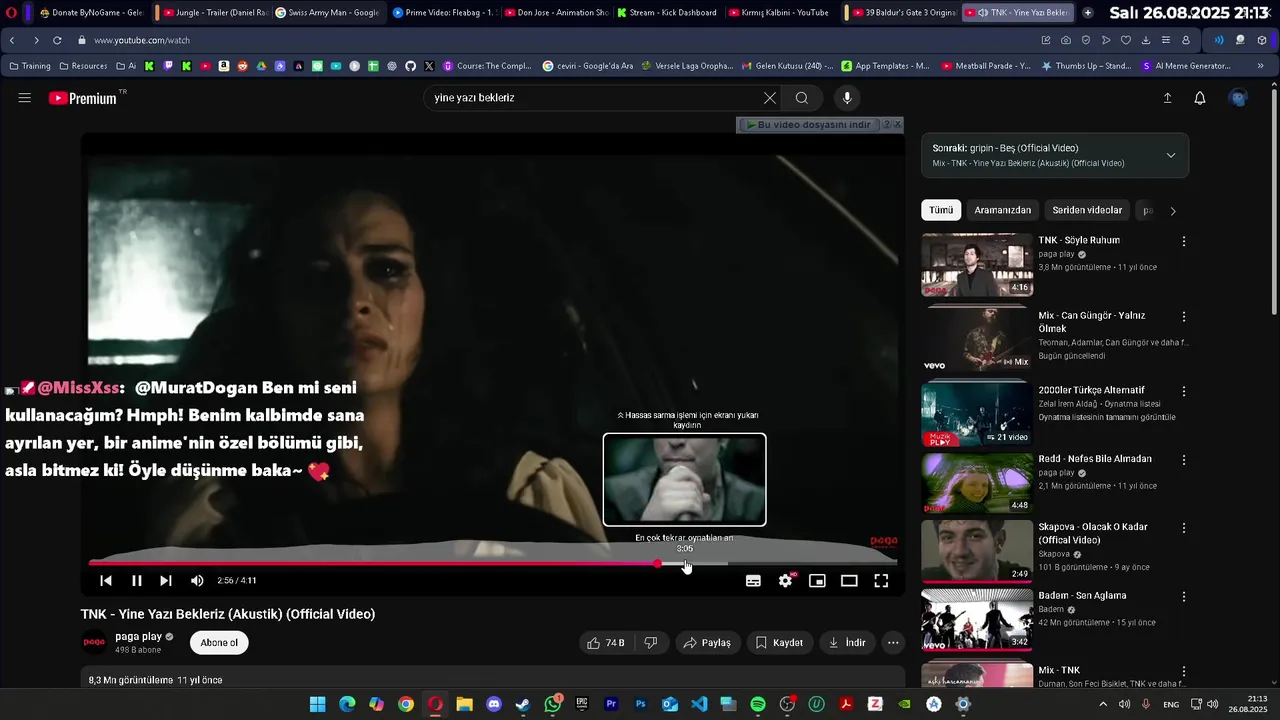
Task: Click the Paylaş share button
Action: point(707,643)
